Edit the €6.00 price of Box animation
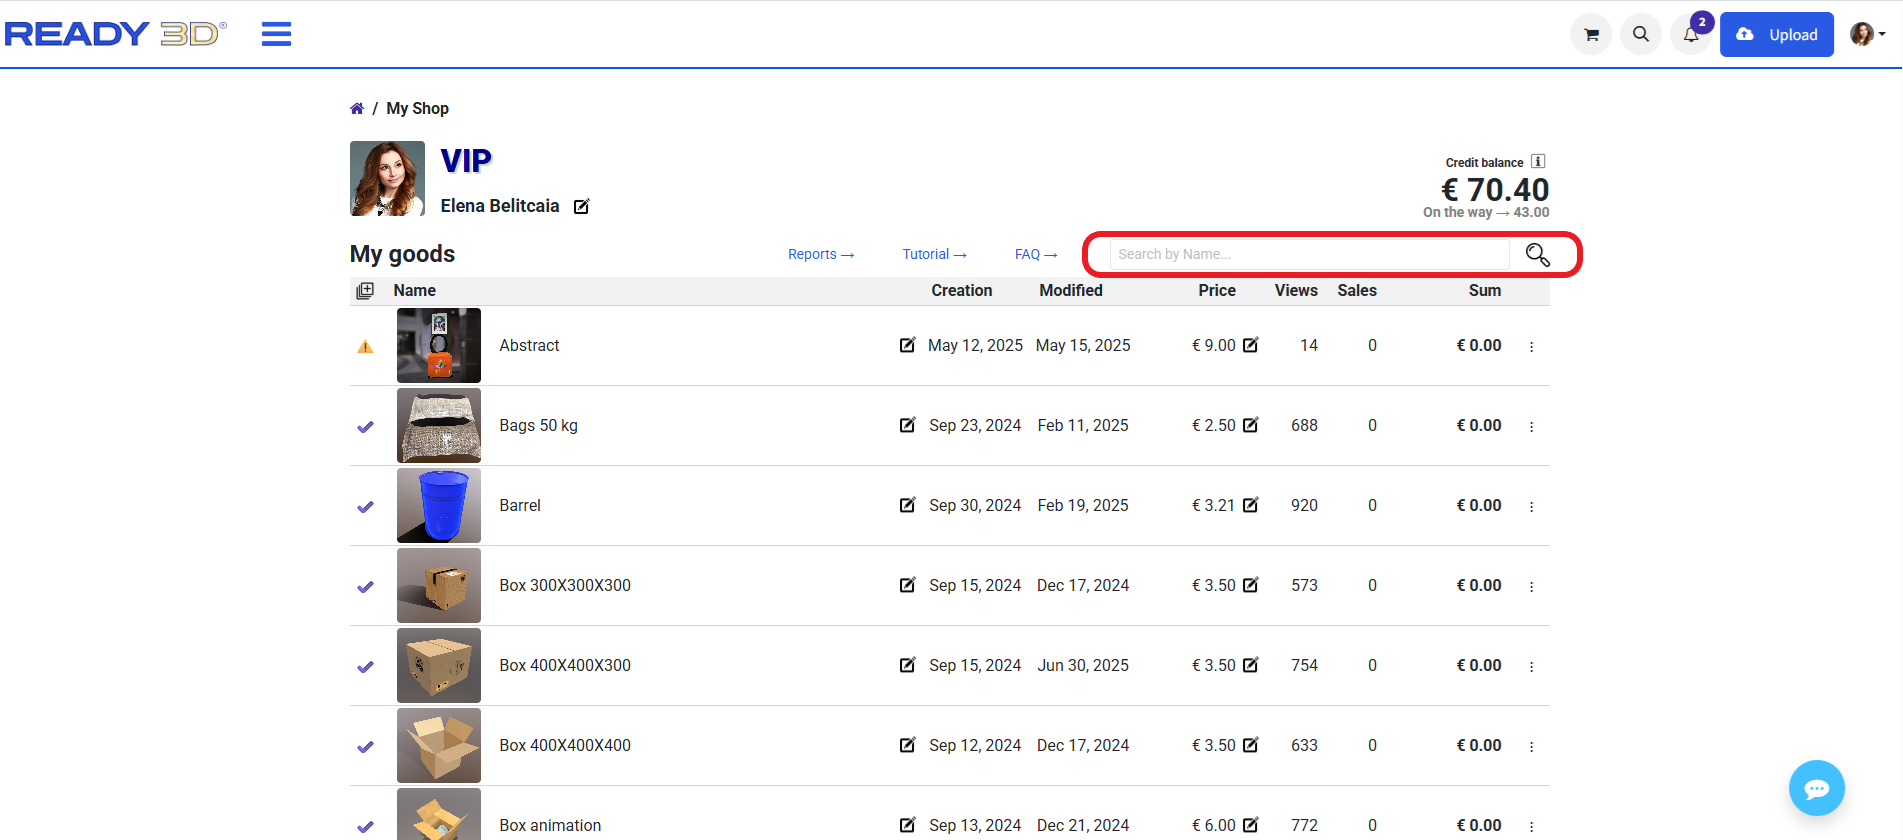This screenshot has width=1903, height=840. pyautogui.click(x=1250, y=825)
